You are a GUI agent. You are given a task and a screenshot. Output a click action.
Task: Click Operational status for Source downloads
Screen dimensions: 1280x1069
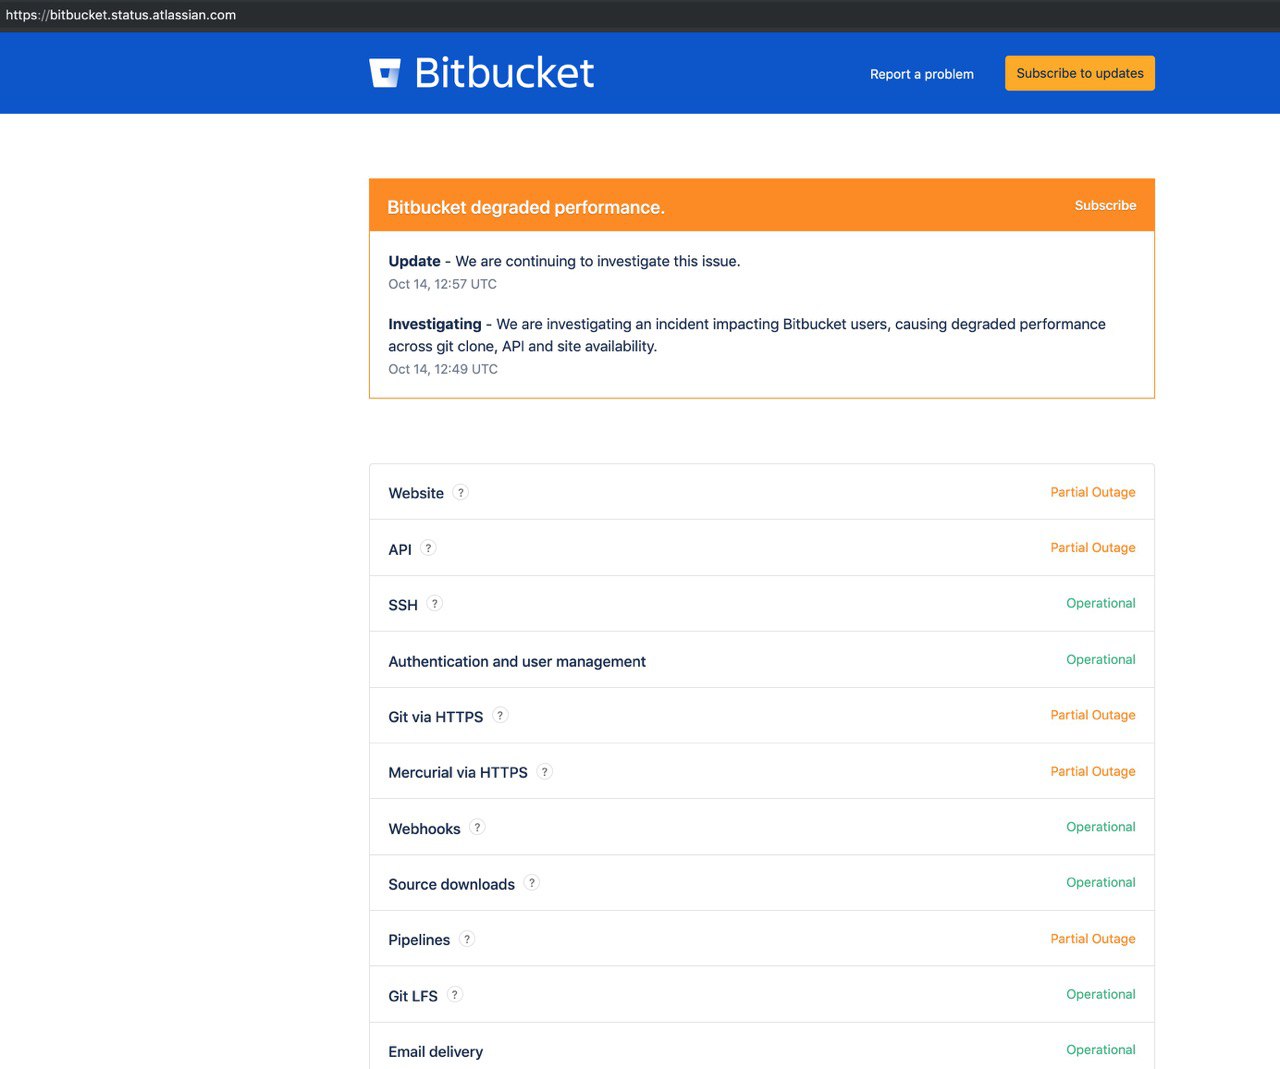click(1101, 882)
